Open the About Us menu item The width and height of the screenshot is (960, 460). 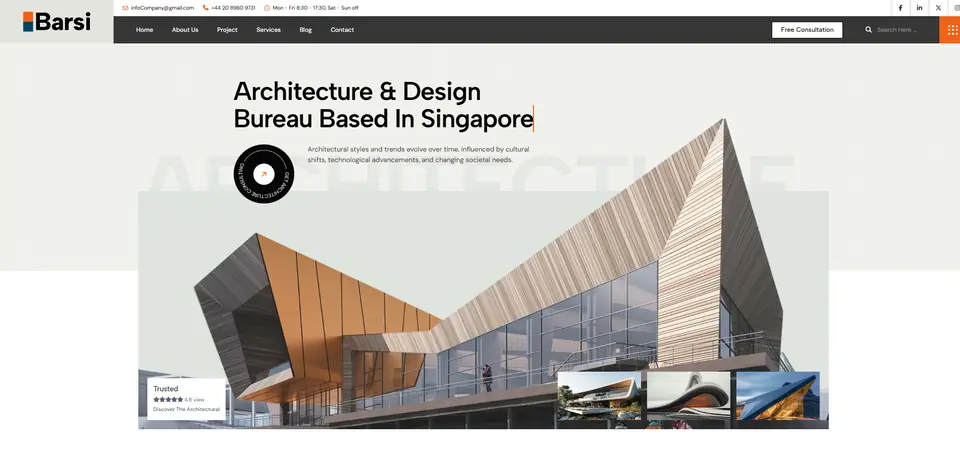(185, 29)
